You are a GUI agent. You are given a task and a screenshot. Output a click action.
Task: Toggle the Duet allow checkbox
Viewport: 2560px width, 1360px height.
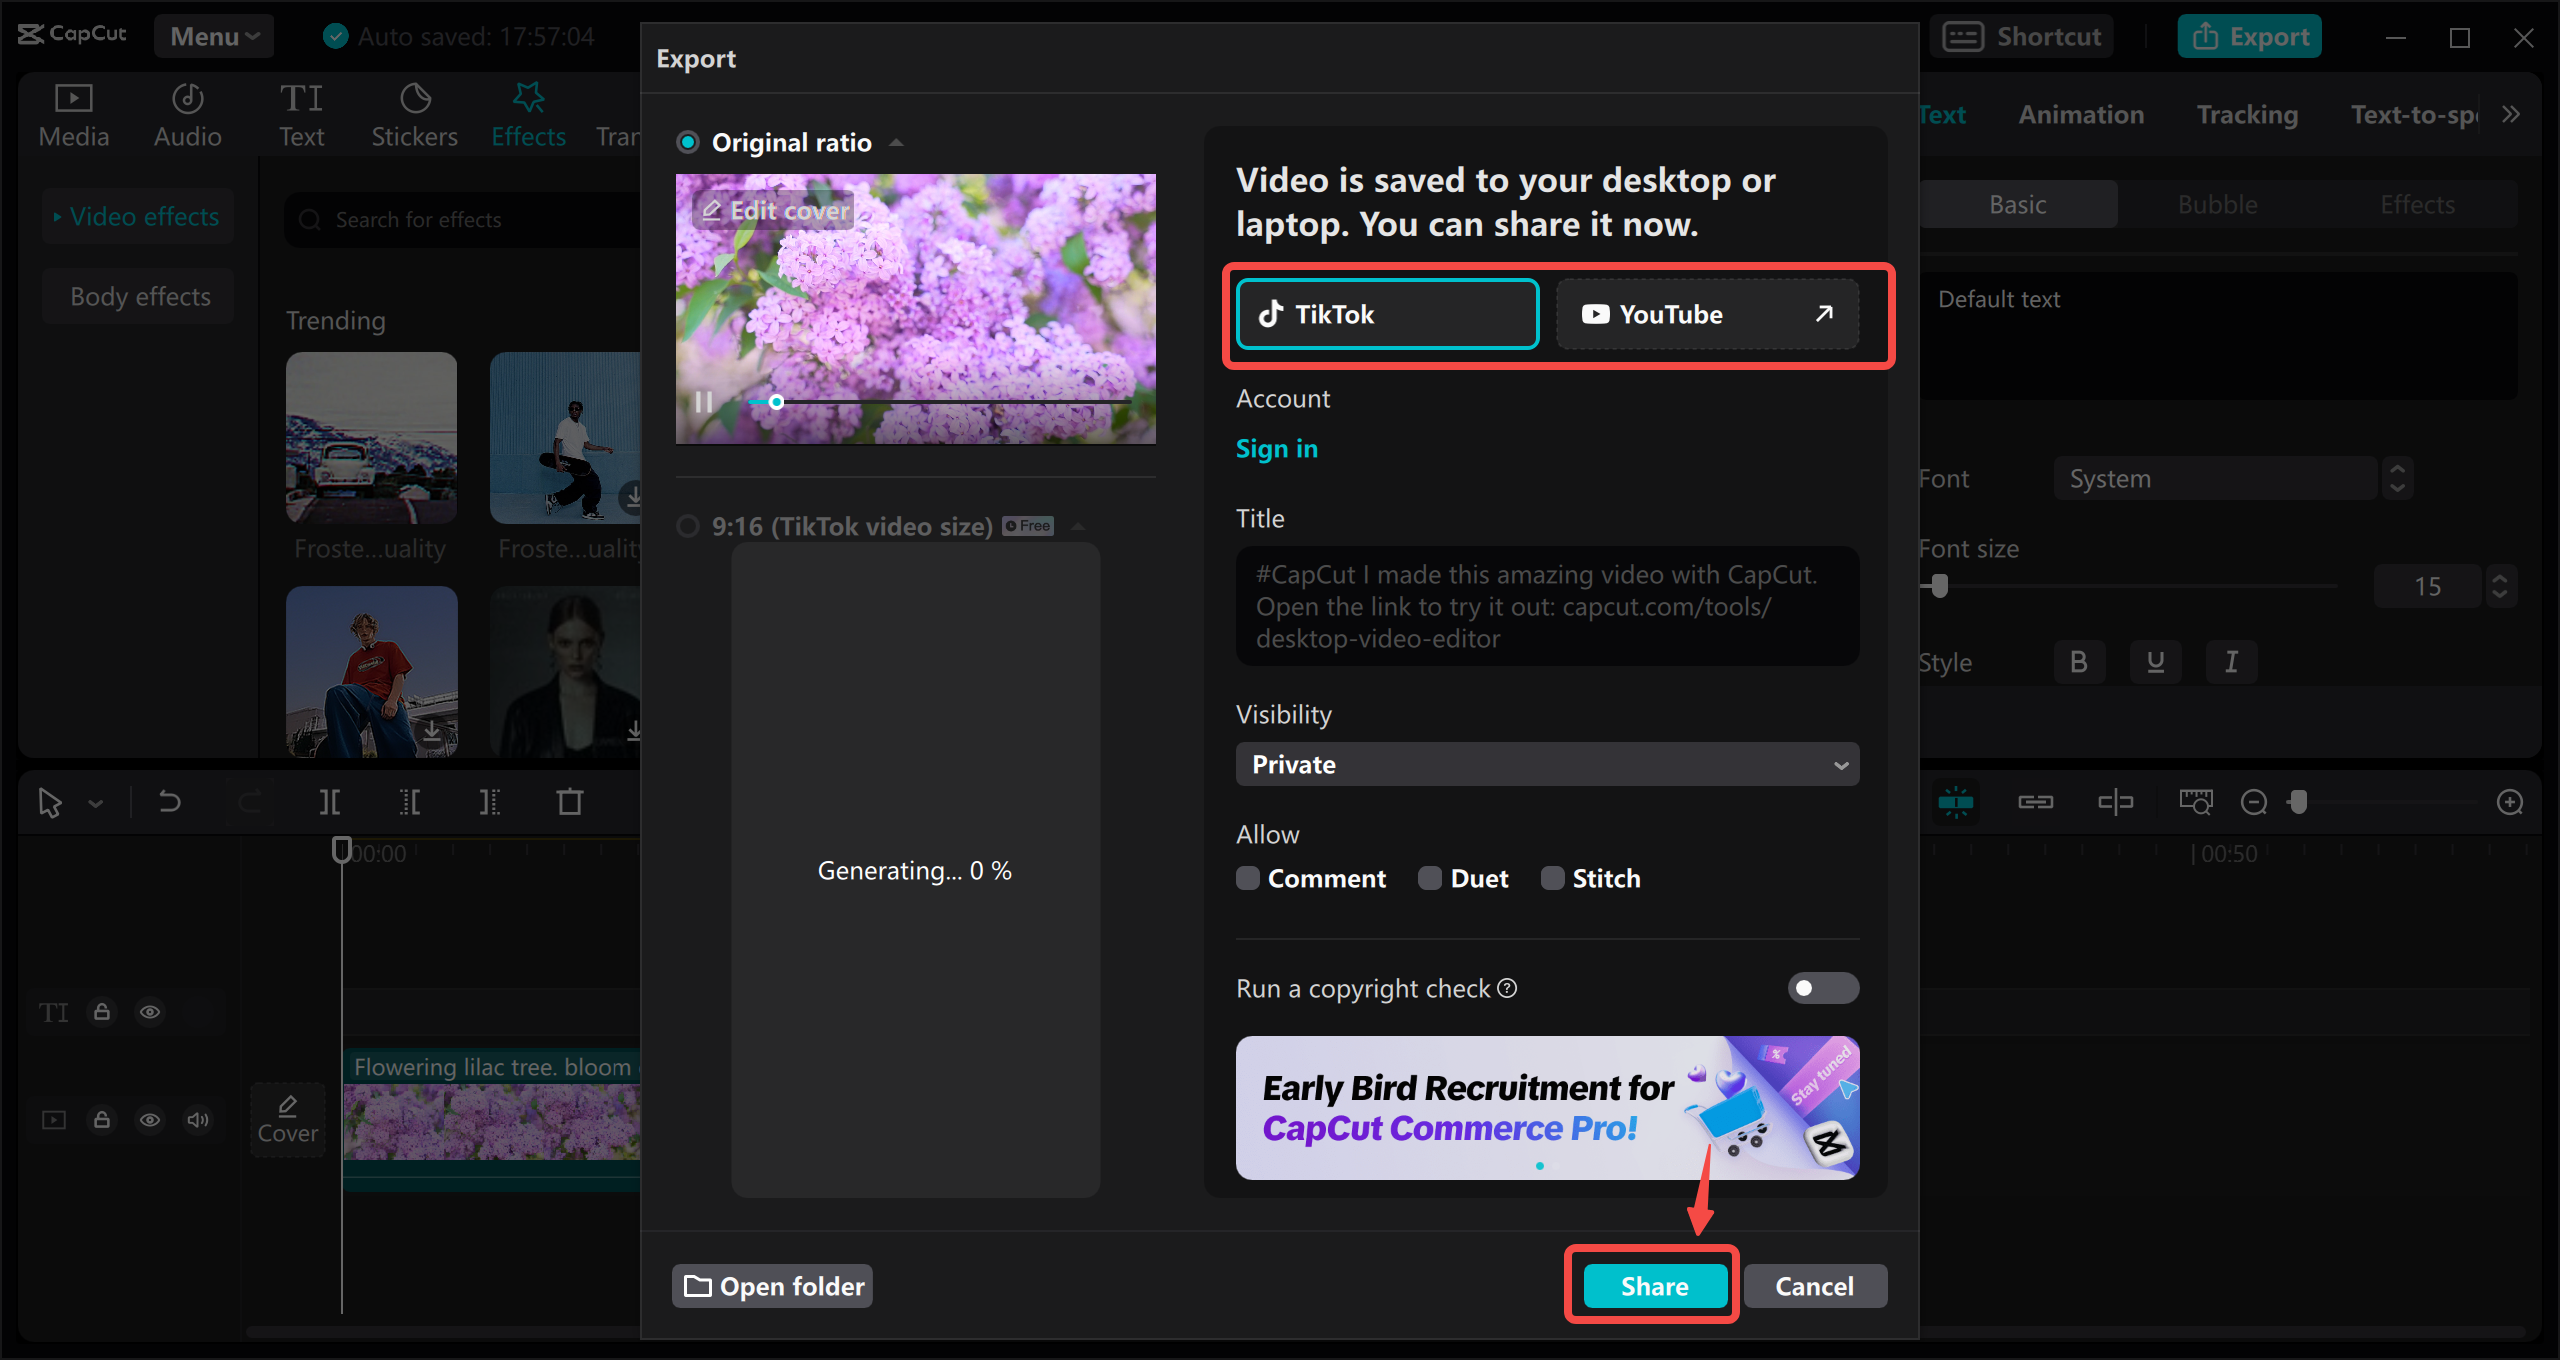click(x=1429, y=877)
